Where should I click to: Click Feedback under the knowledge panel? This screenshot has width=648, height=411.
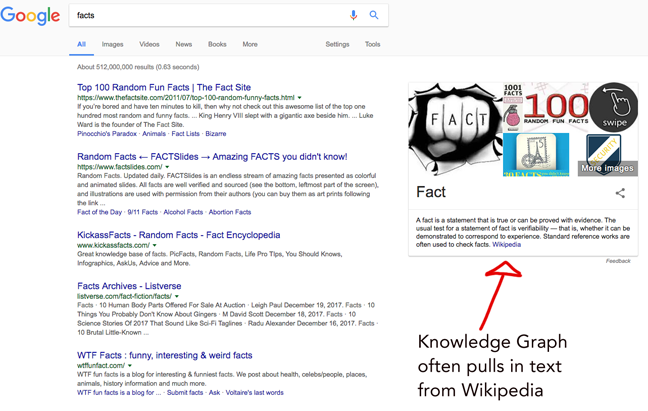tap(618, 261)
